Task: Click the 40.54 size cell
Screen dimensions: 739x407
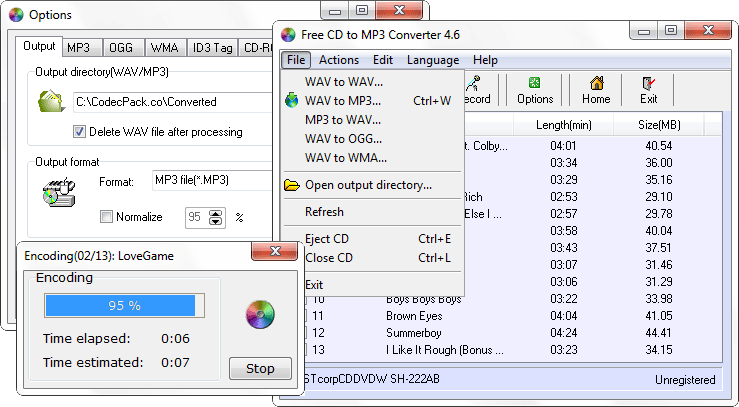Action: (659, 146)
